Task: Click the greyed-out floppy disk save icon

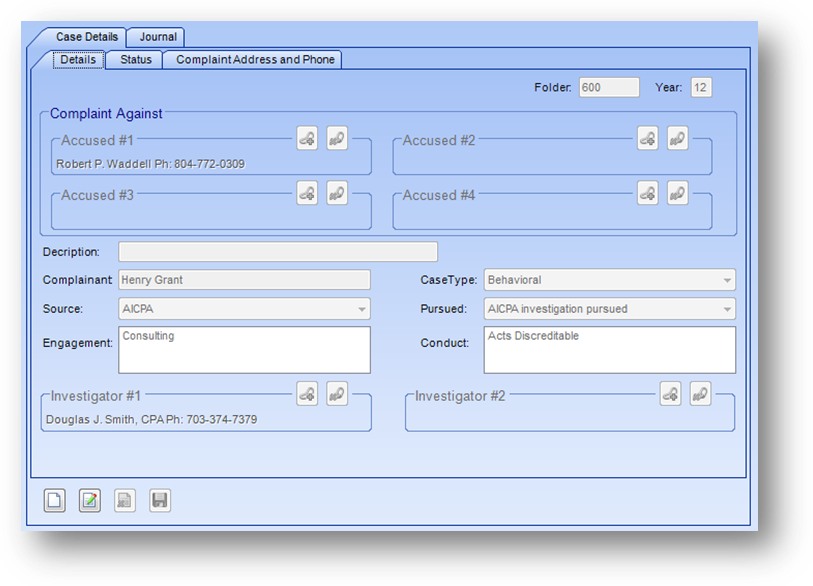Action: pyautogui.click(x=160, y=500)
